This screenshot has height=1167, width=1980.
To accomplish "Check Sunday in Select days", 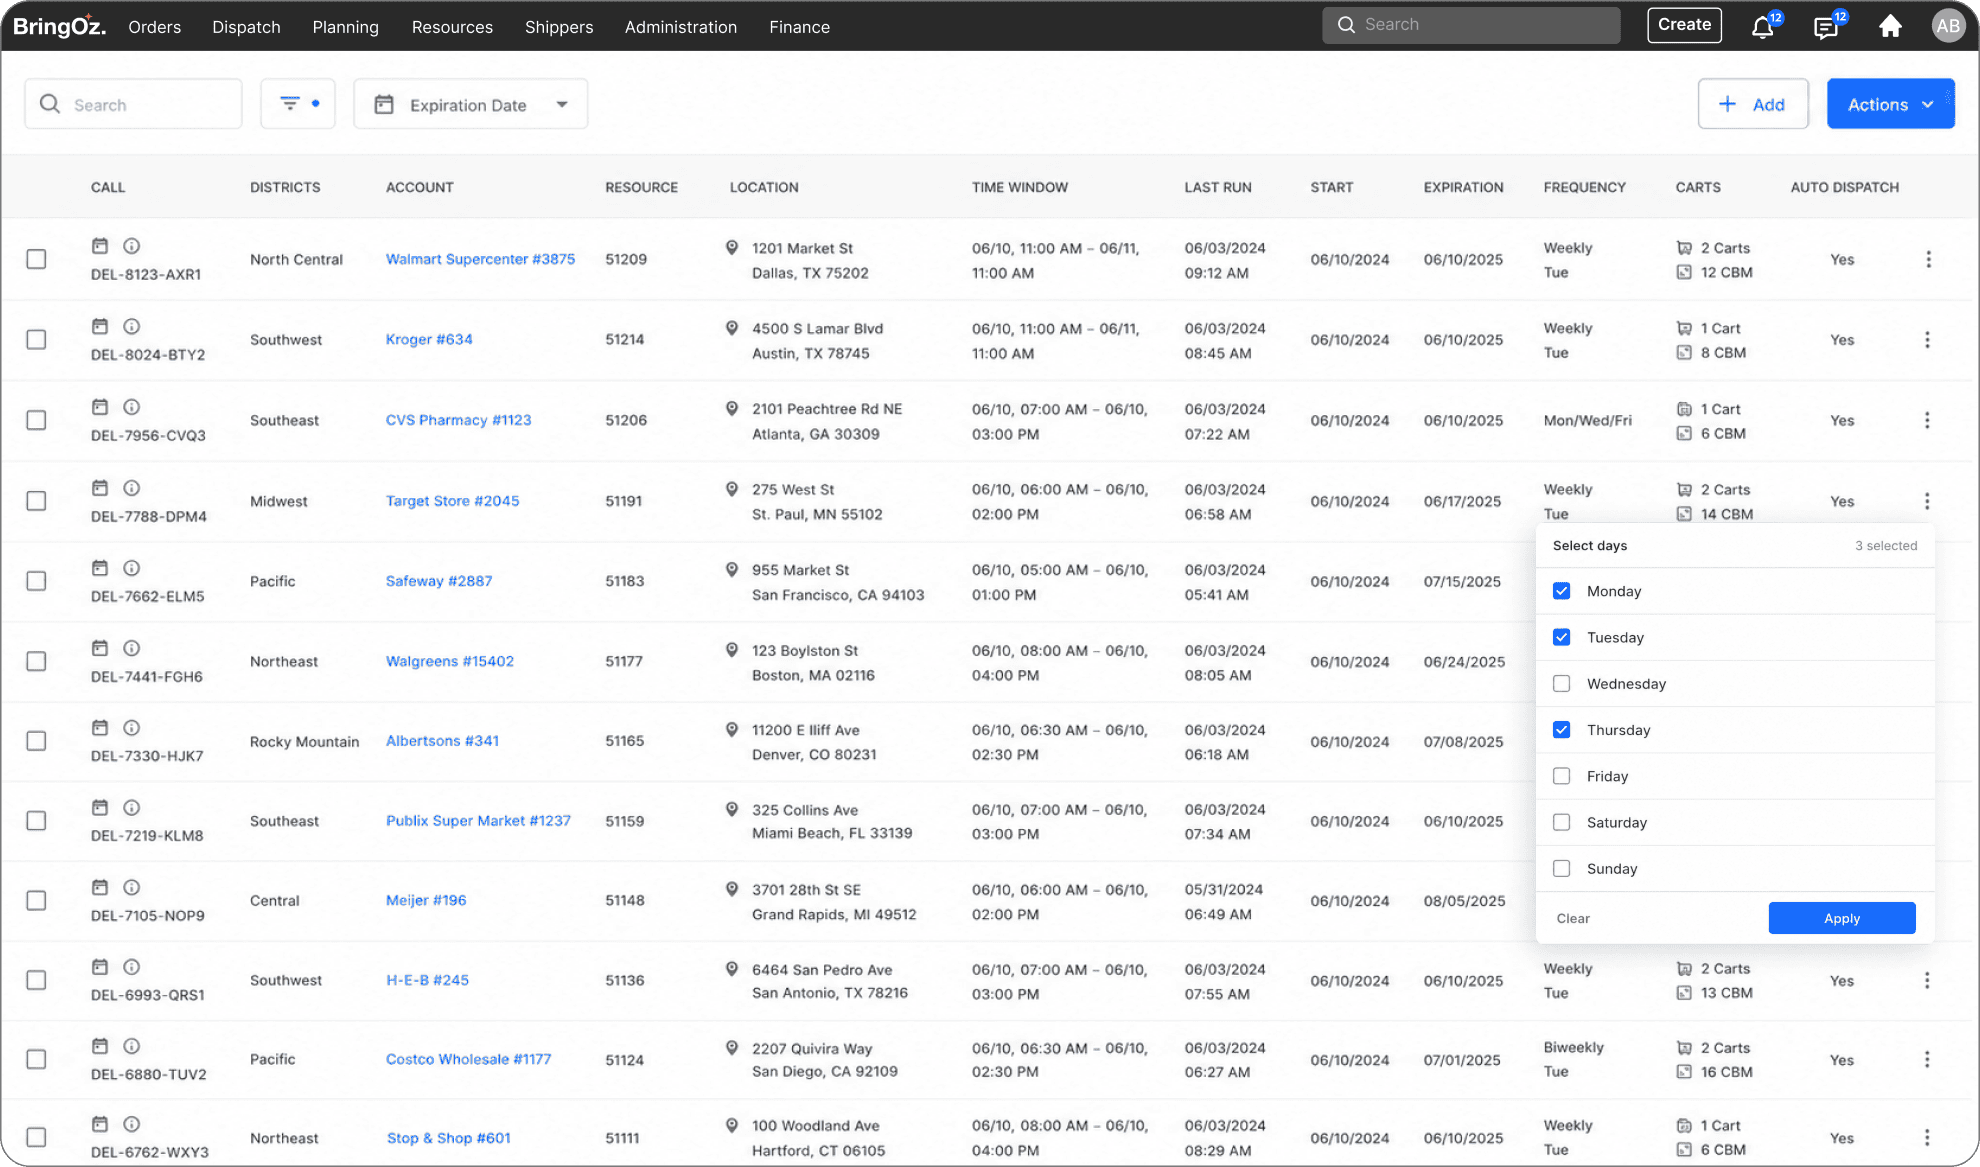I will [x=1561, y=868].
